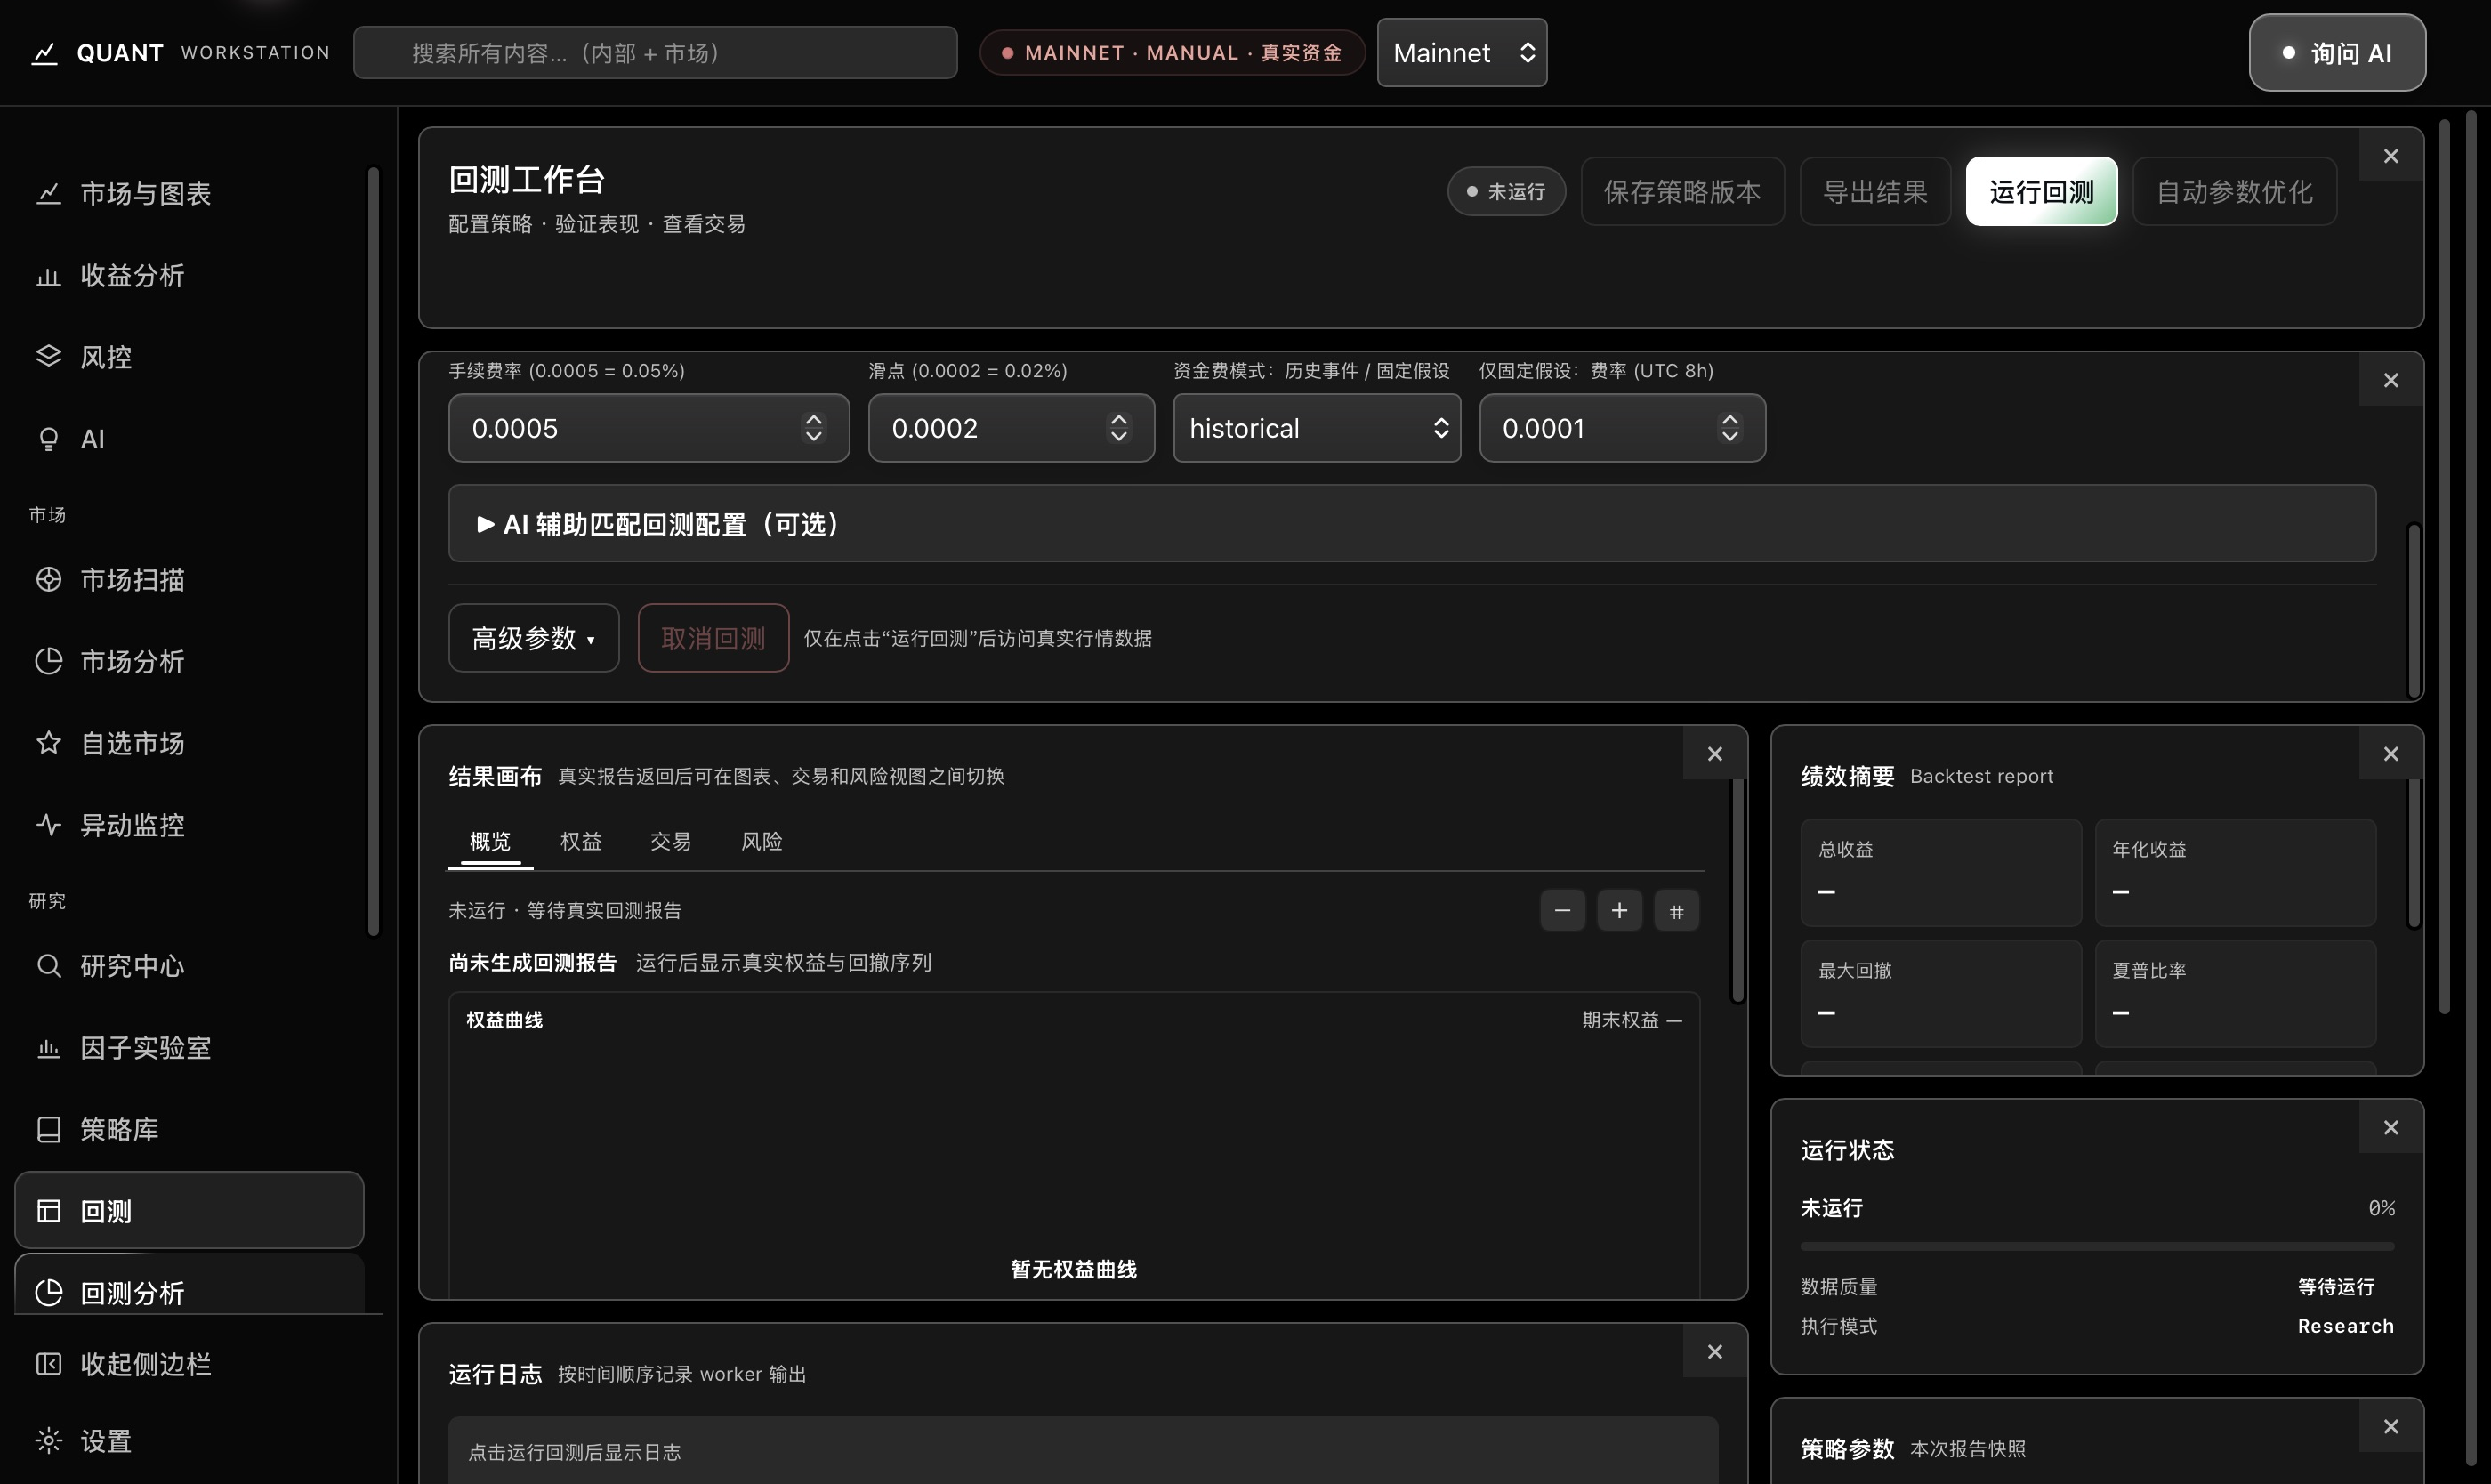Switch to the 风险 tab
Screen dimensions: 2491x1484
[762, 842]
